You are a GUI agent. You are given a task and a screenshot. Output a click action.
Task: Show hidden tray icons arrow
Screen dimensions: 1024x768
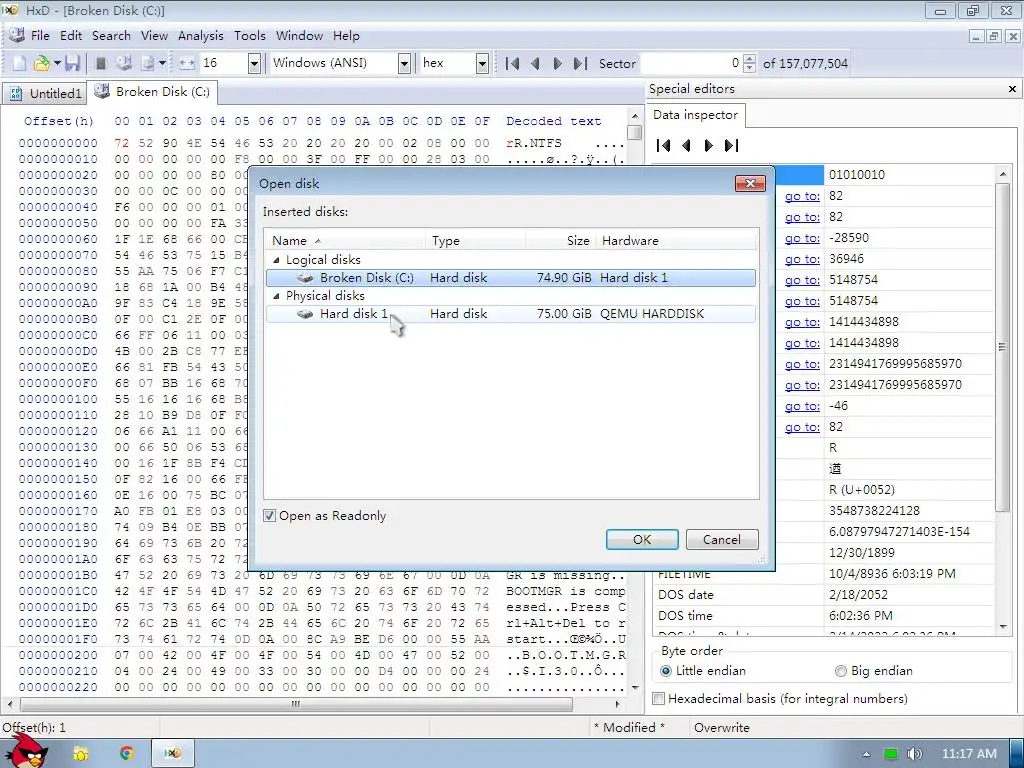867,754
